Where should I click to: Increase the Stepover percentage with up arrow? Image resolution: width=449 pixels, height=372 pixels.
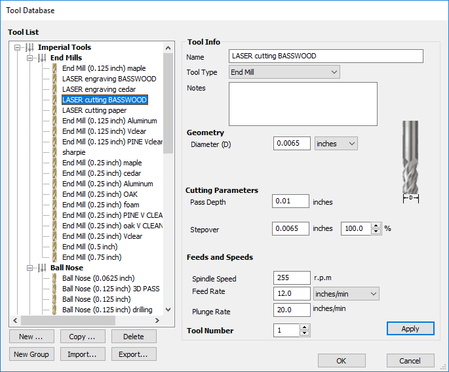[376, 226]
